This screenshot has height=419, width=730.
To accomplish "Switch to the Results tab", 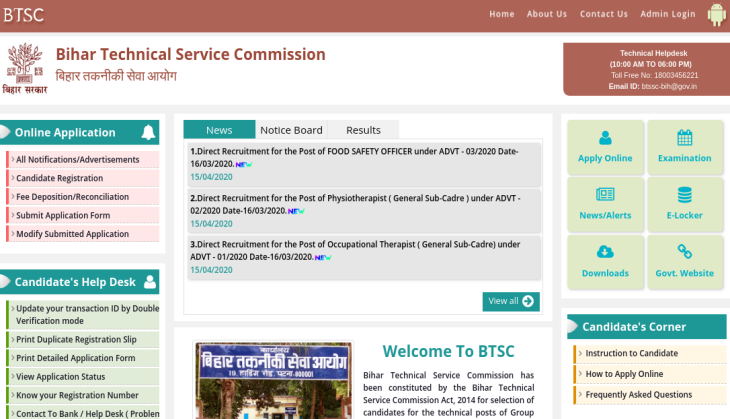I will pos(363,130).
